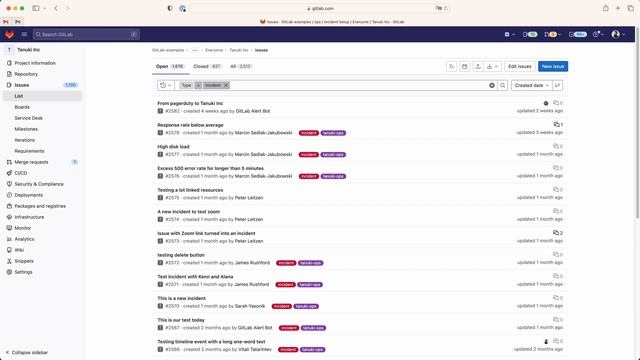Click the Edit issues button
Viewport: 640px width, 360px height.
click(520, 67)
